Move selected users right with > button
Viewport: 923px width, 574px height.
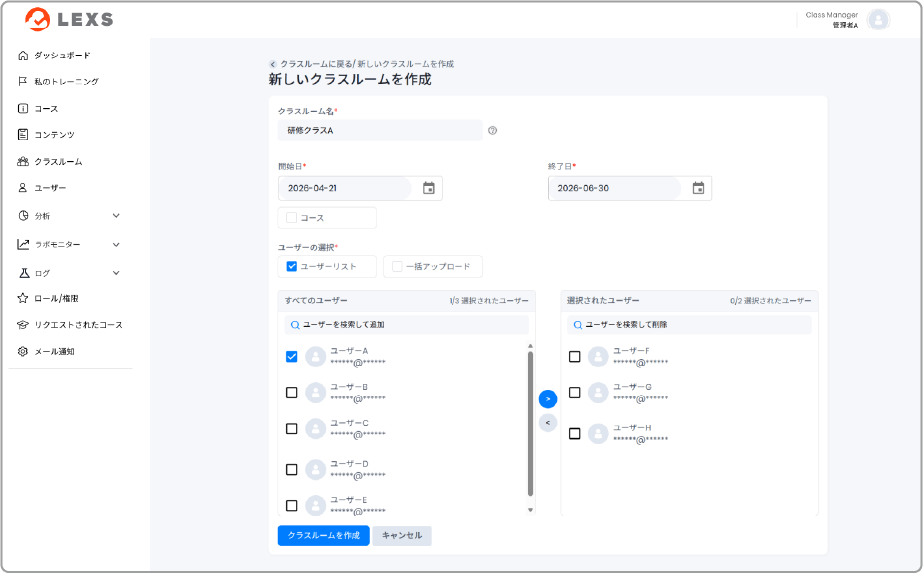(x=548, y=399)
